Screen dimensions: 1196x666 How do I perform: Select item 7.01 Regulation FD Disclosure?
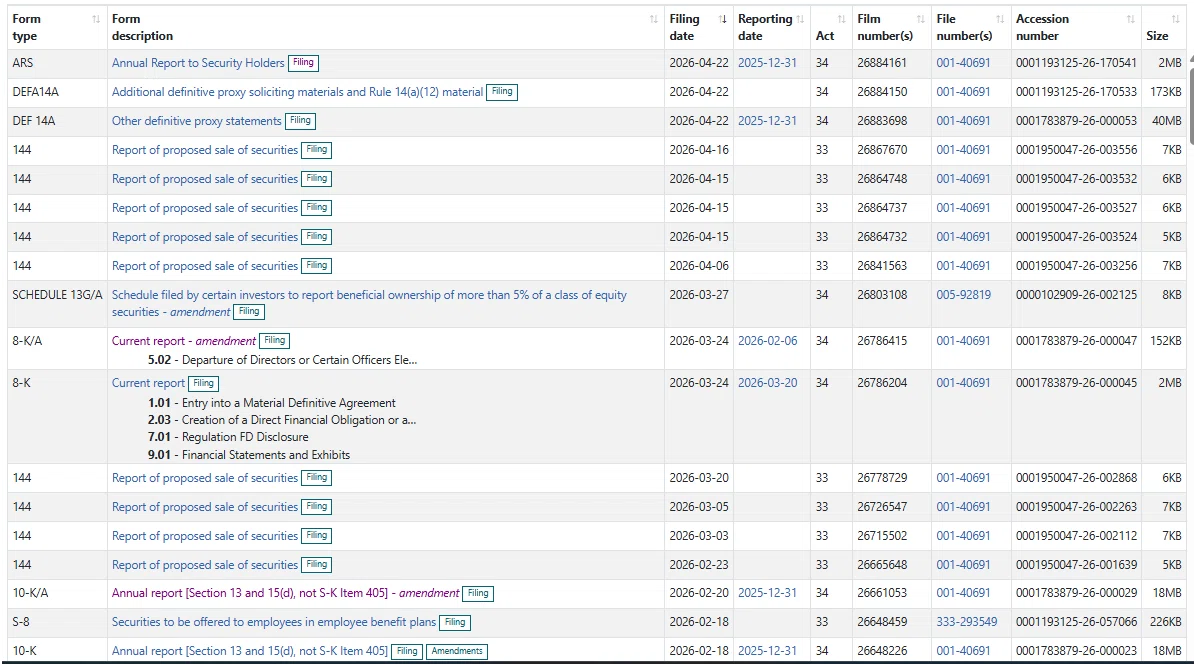228,437
